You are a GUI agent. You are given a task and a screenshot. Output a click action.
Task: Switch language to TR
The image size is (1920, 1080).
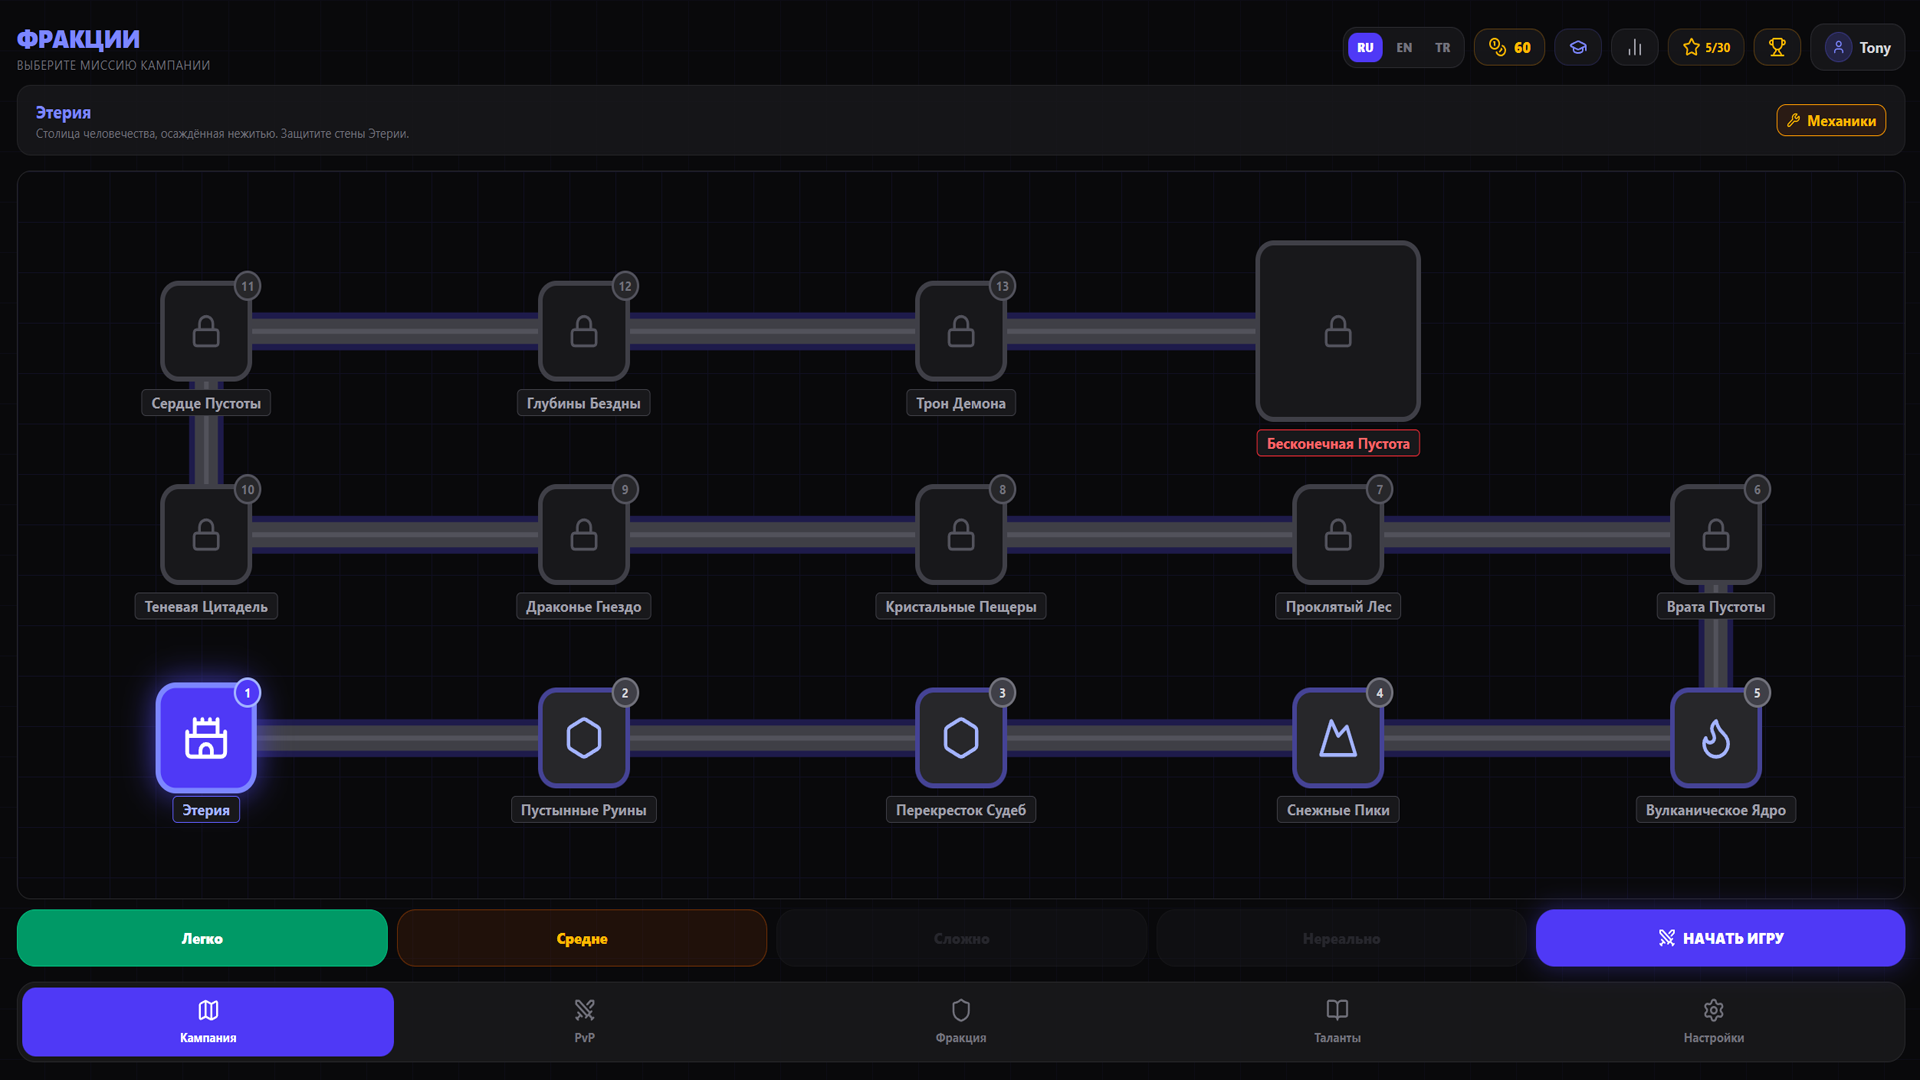tap(1442, 47)
